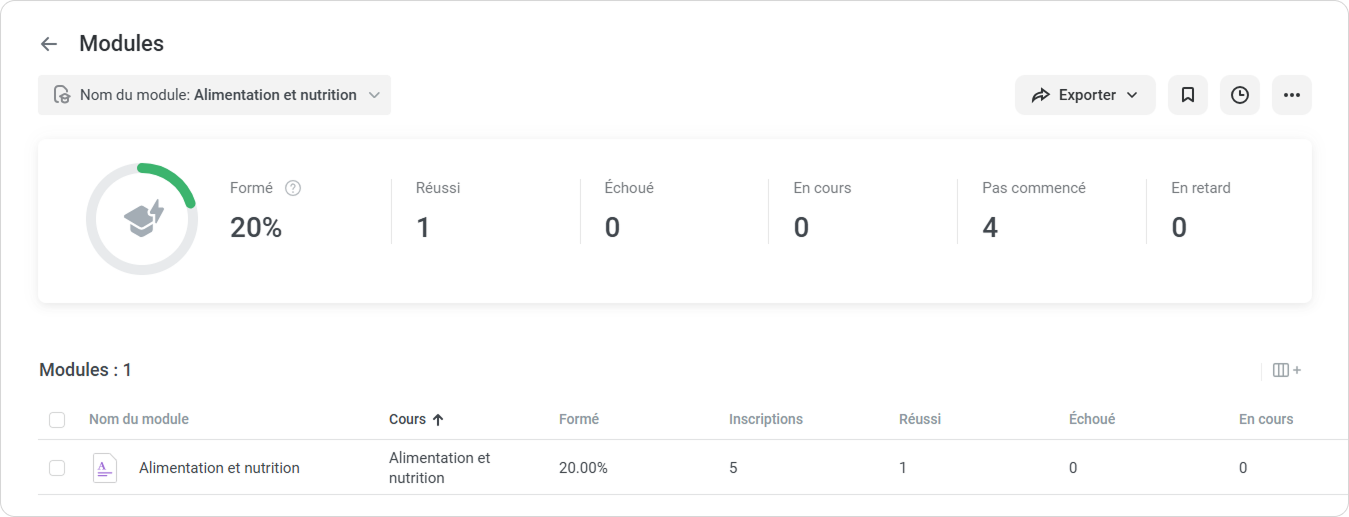Sort by the Formé column header
This screenshot has width=1349, height=517.
579,420
